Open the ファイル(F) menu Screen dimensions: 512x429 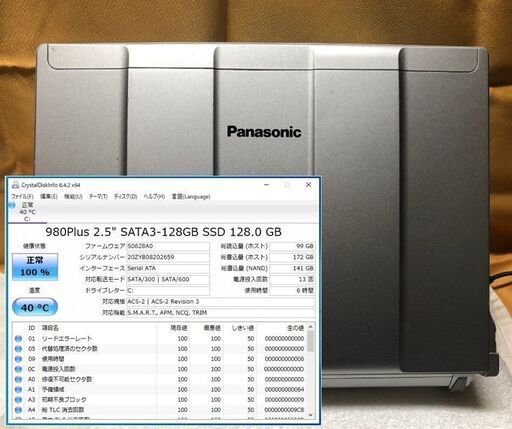tap(22, 196)
